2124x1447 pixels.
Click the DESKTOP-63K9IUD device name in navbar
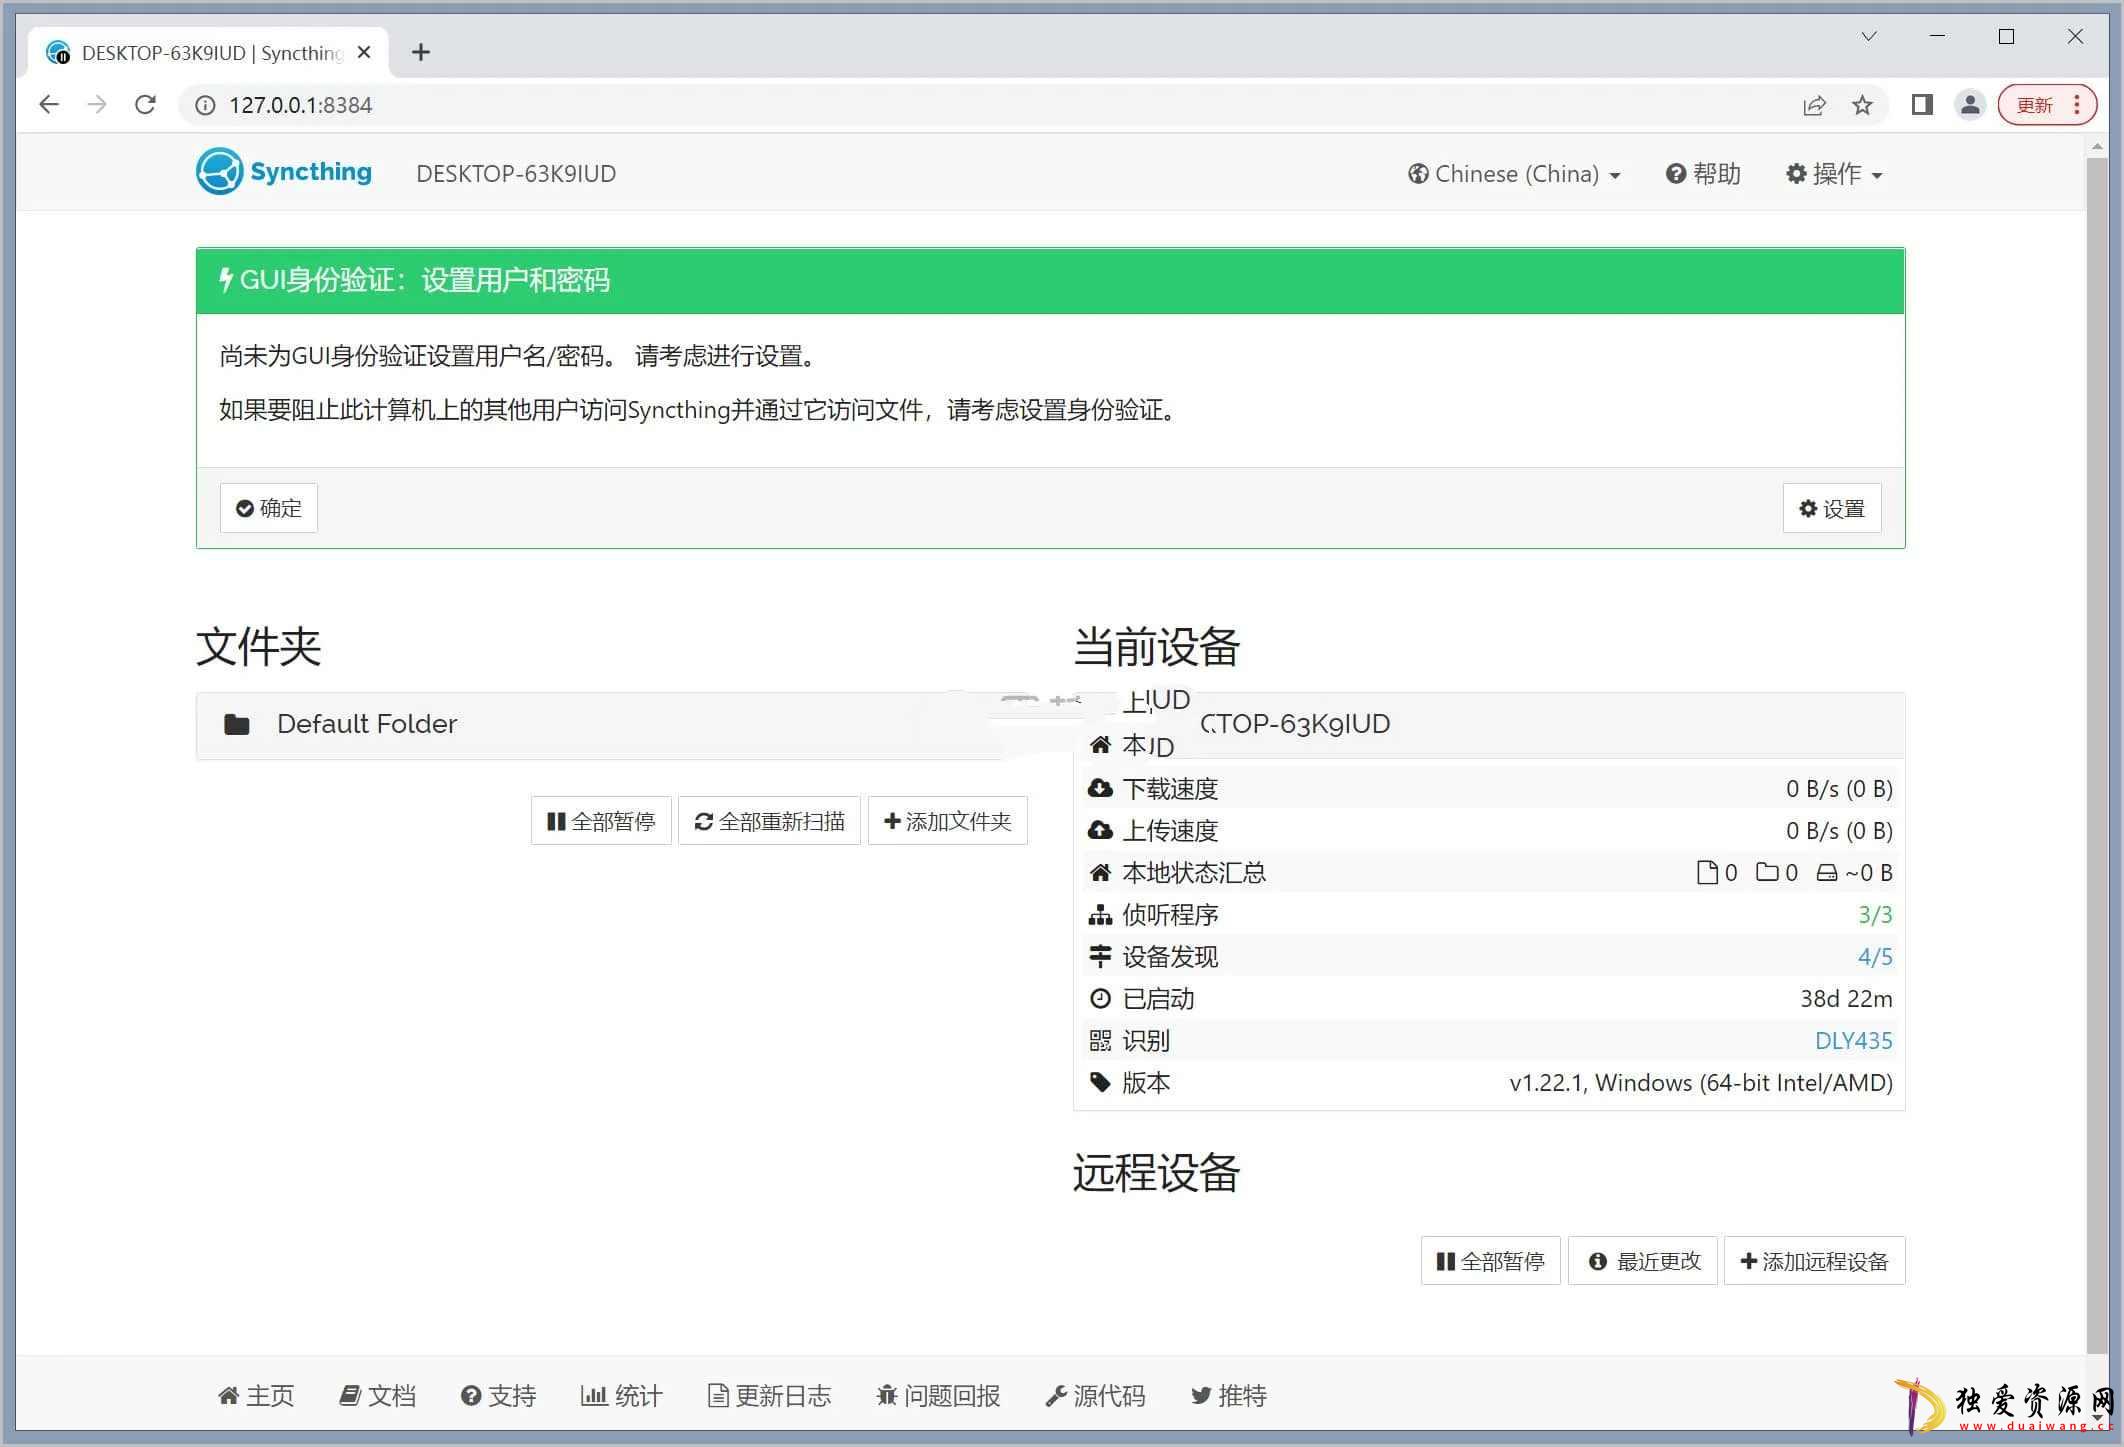tap(516, 174)
